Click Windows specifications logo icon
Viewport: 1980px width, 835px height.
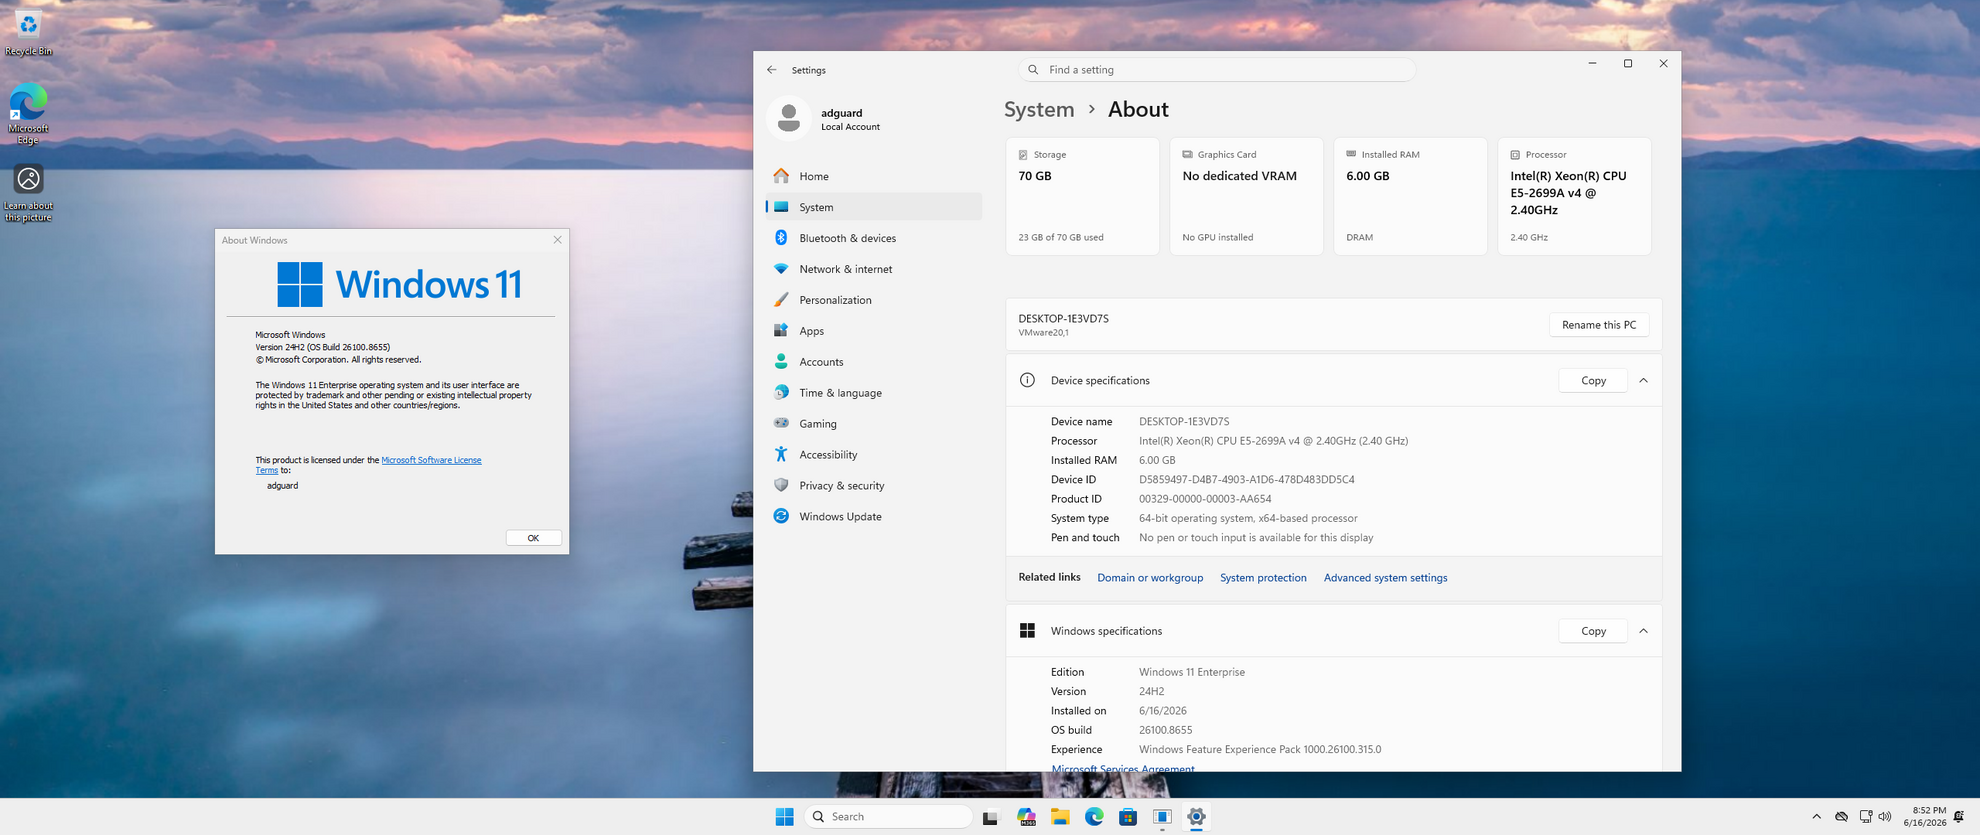click(x=1027, y=630)
